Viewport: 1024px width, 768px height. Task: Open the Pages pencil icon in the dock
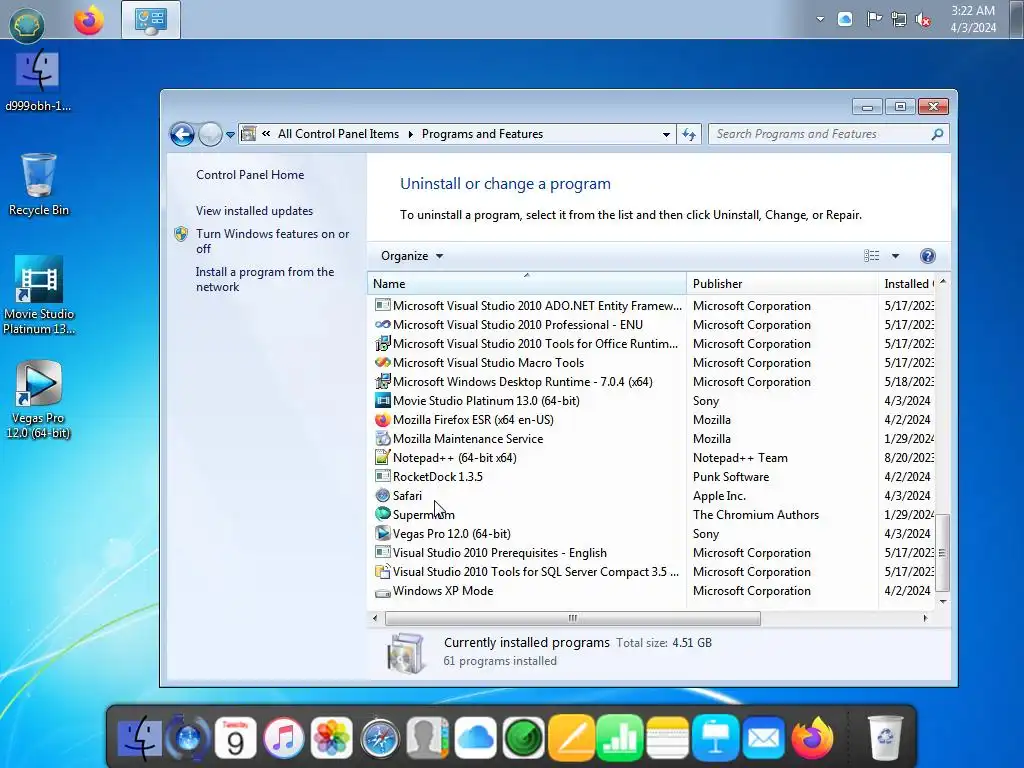coord(571,739)
